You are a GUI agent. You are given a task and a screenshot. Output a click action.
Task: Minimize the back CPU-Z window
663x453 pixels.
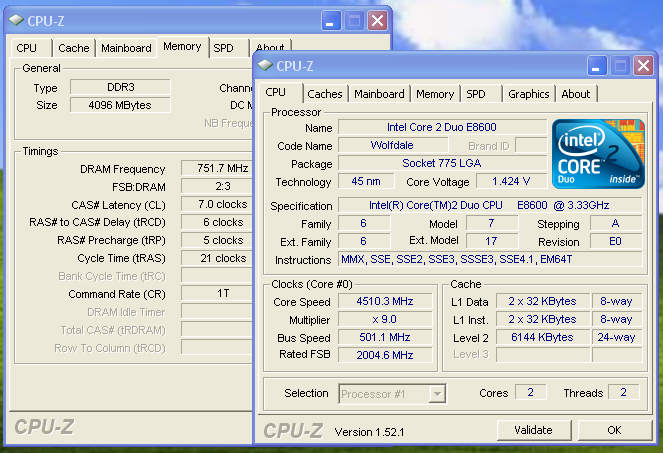coord(331,20)
